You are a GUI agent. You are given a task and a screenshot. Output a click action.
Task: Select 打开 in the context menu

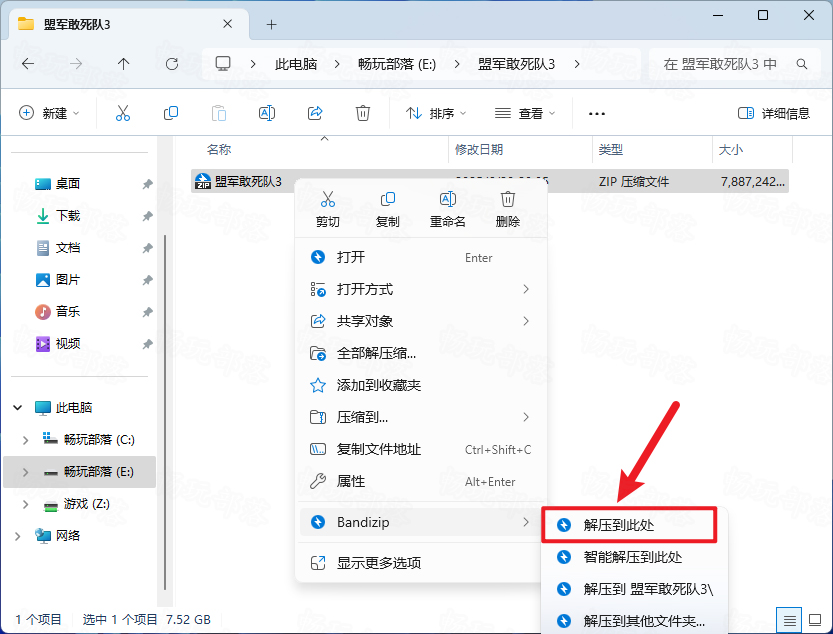421,257
